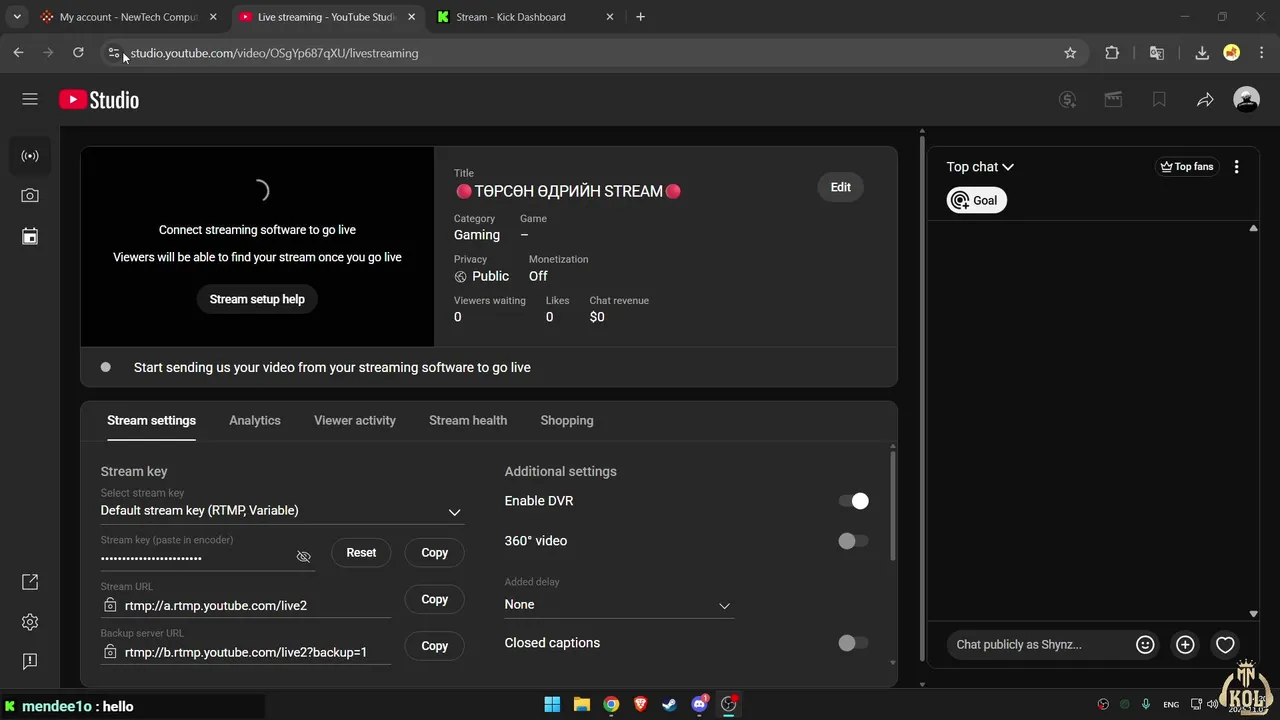The width and height of the screenshot is (1280, 720).
Task: Reload the page
Action: click(78, 53)
